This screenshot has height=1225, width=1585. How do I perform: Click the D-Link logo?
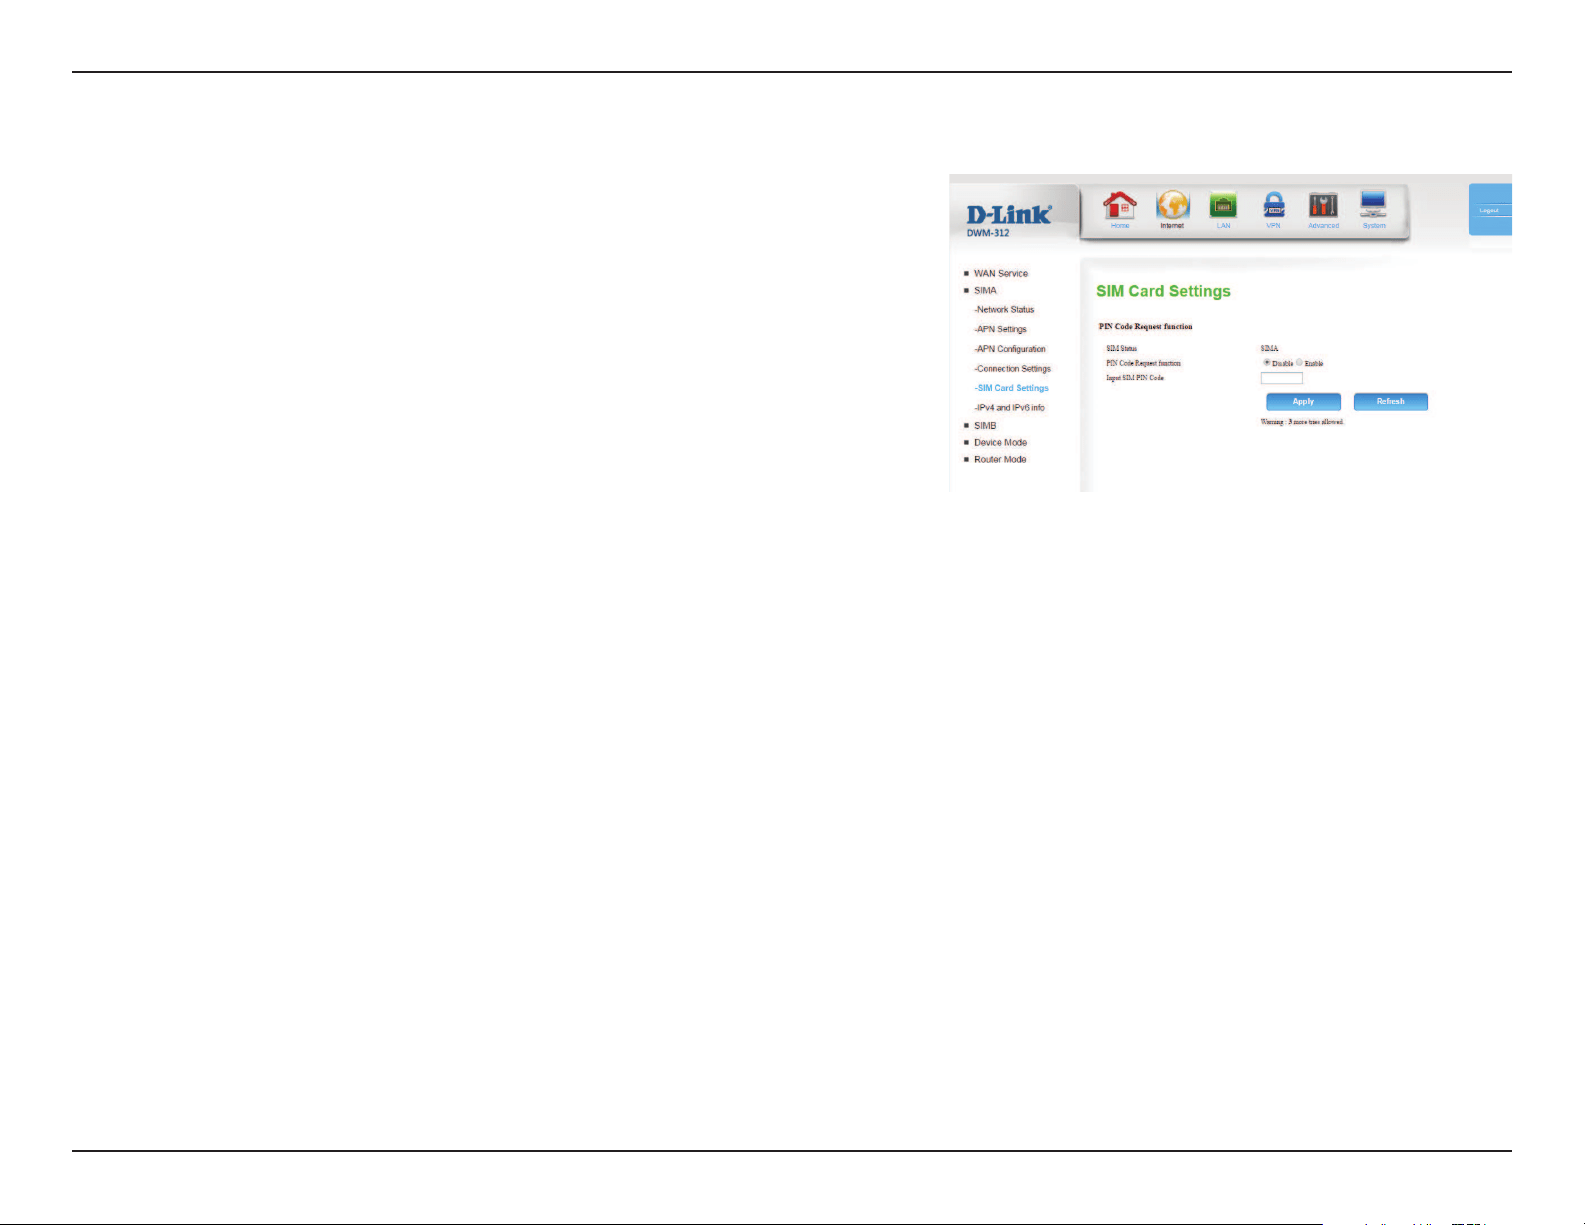[1009, 214]
